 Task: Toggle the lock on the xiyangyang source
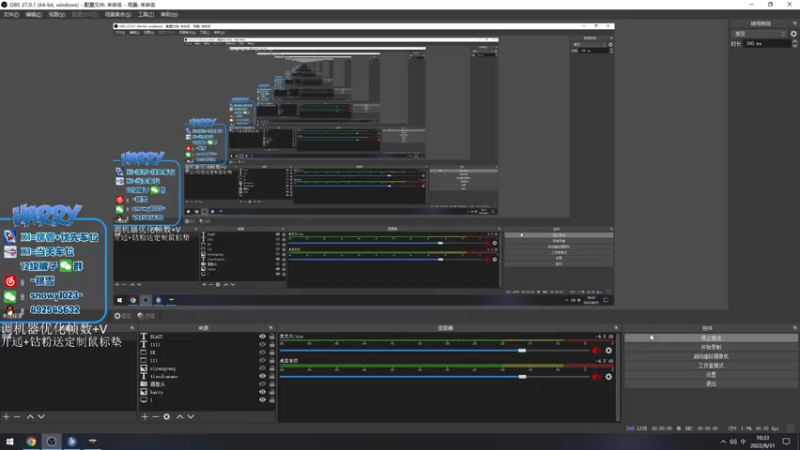271,368
